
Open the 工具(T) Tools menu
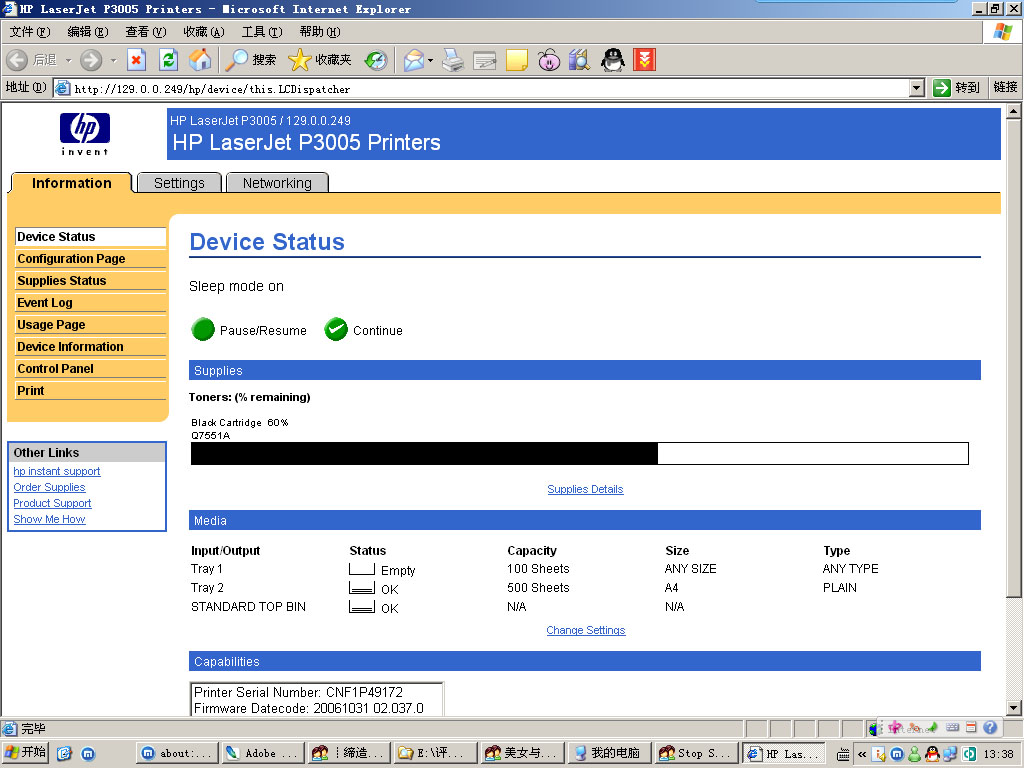click(262, 32)
